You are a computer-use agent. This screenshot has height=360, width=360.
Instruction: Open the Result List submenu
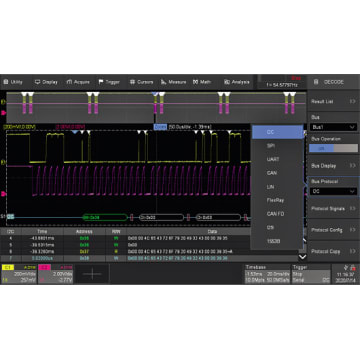[333, 101]
